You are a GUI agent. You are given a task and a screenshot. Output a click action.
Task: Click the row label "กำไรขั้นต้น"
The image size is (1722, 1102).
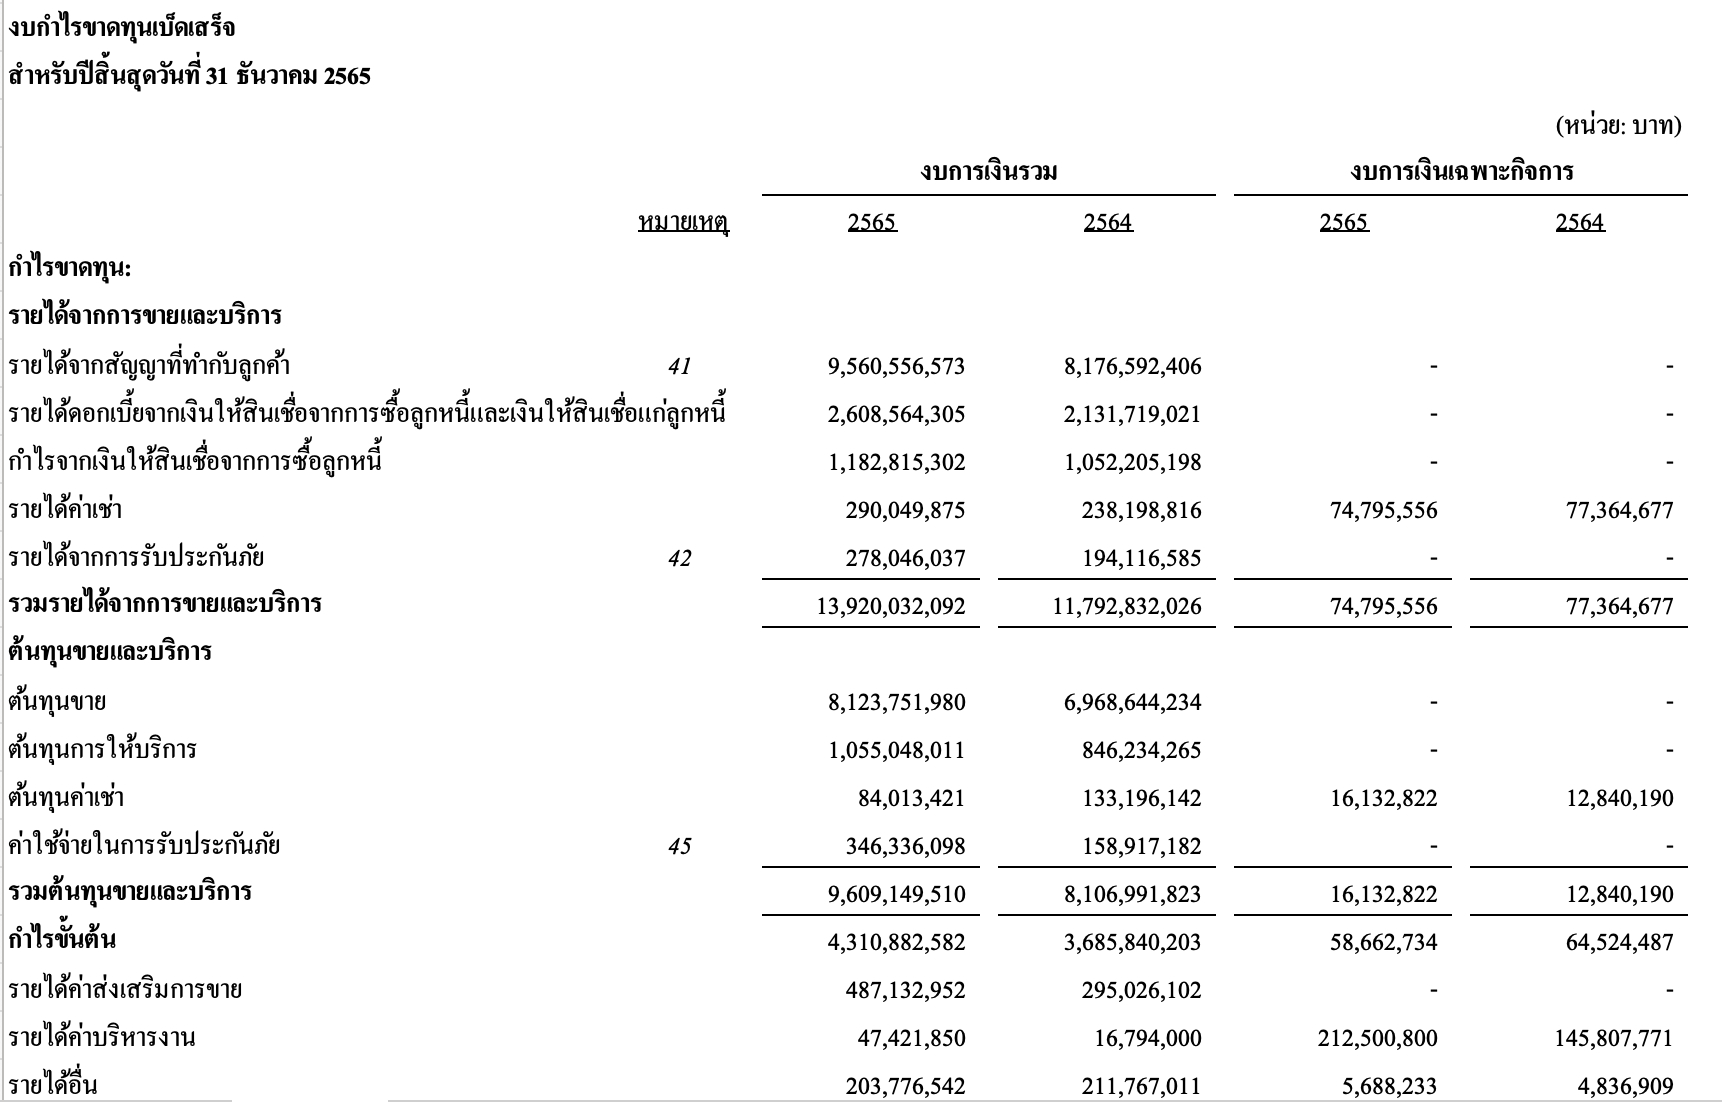pos(62,940)
